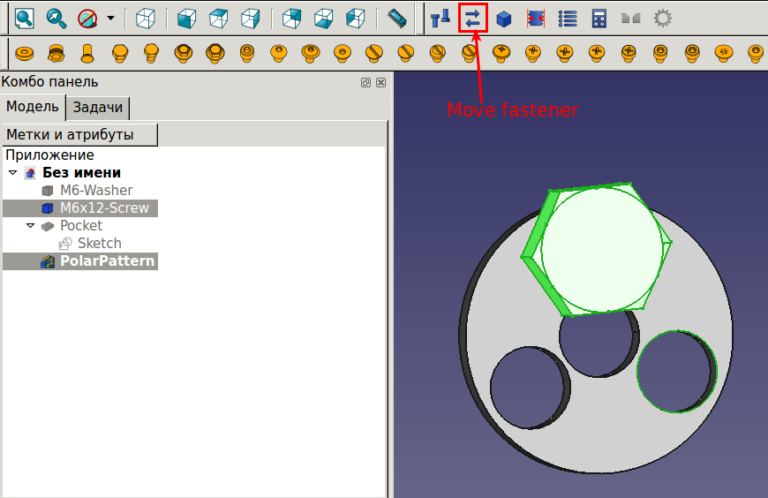Click the Fit Selection magnifier icon
This screenshot has width=768, height=498.
[x=56, y=18]
